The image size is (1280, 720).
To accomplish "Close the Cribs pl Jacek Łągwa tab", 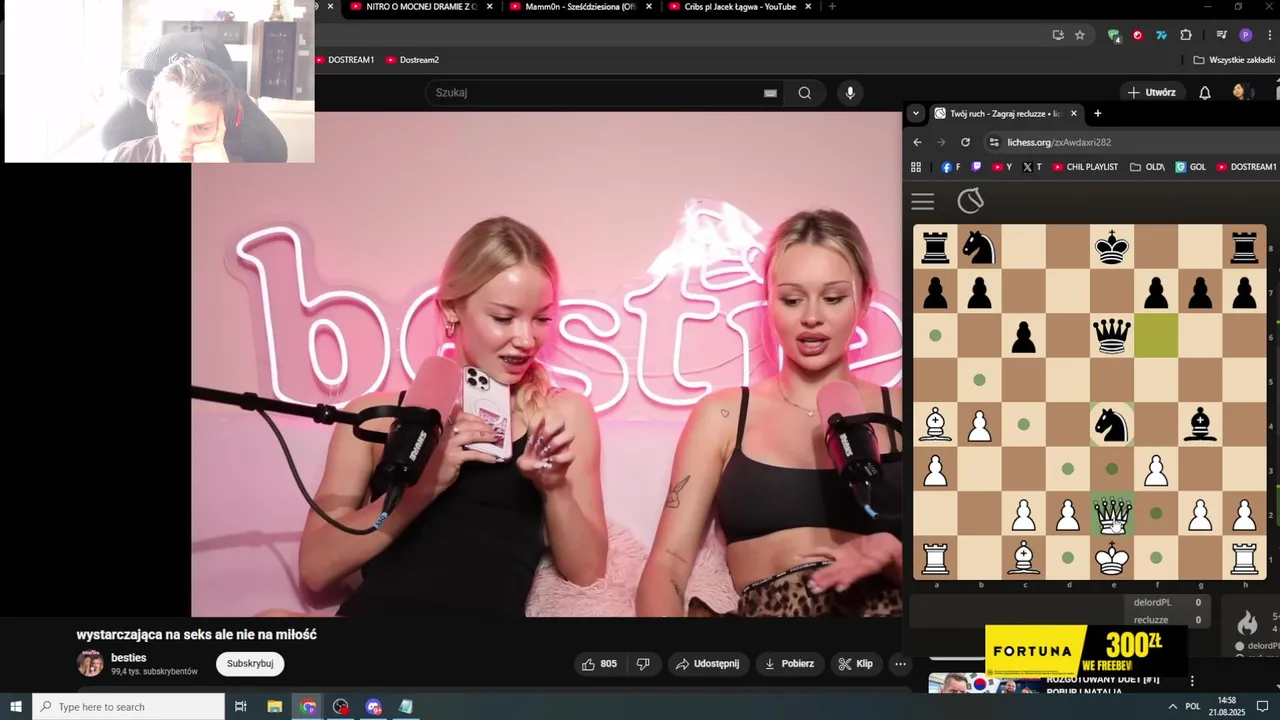I will click(x=808, y=7).
